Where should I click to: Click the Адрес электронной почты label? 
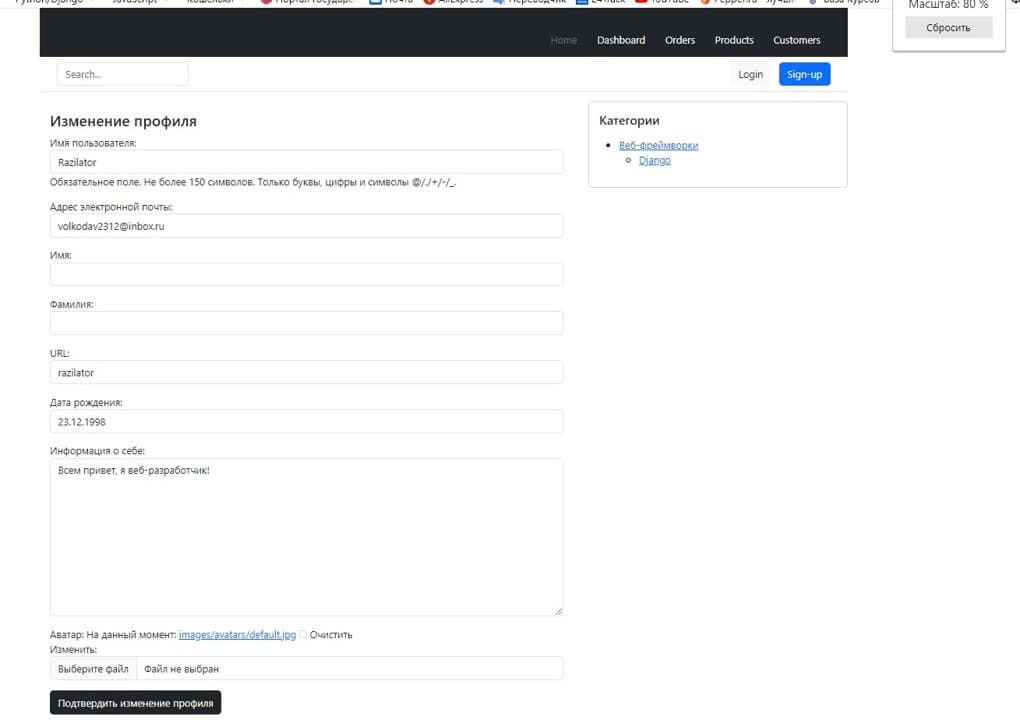[111, 207]
